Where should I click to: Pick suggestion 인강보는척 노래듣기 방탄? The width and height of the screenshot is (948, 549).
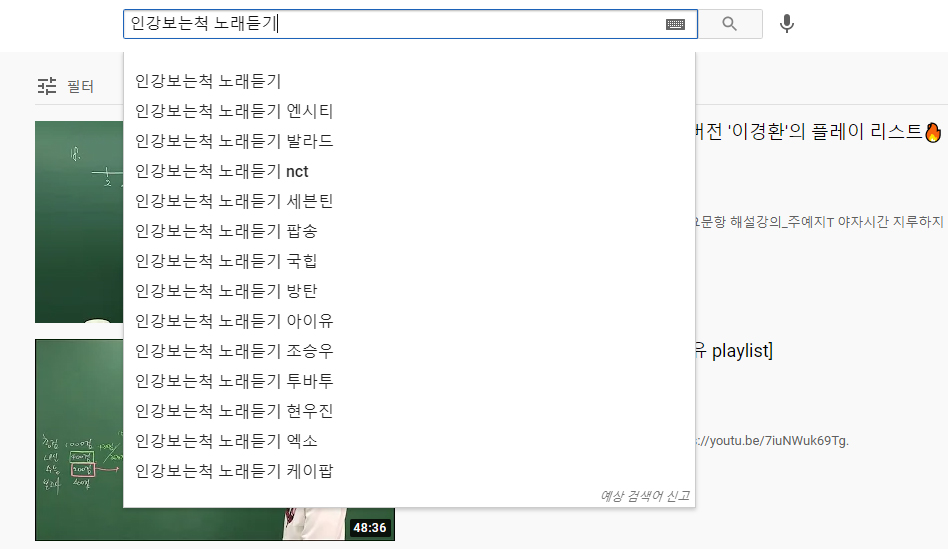[409, 291]
